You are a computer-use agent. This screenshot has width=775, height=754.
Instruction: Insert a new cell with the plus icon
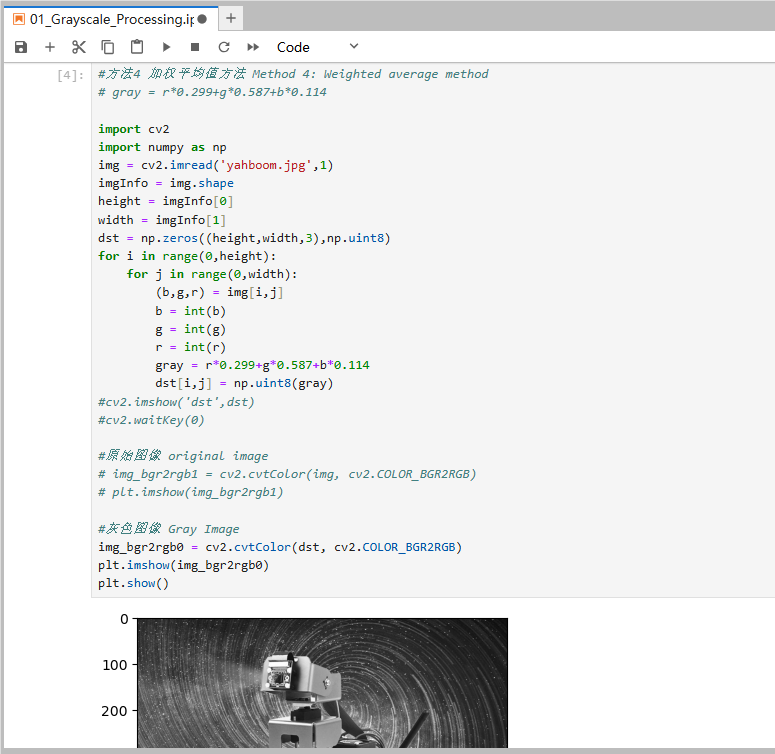click(50, 47)
